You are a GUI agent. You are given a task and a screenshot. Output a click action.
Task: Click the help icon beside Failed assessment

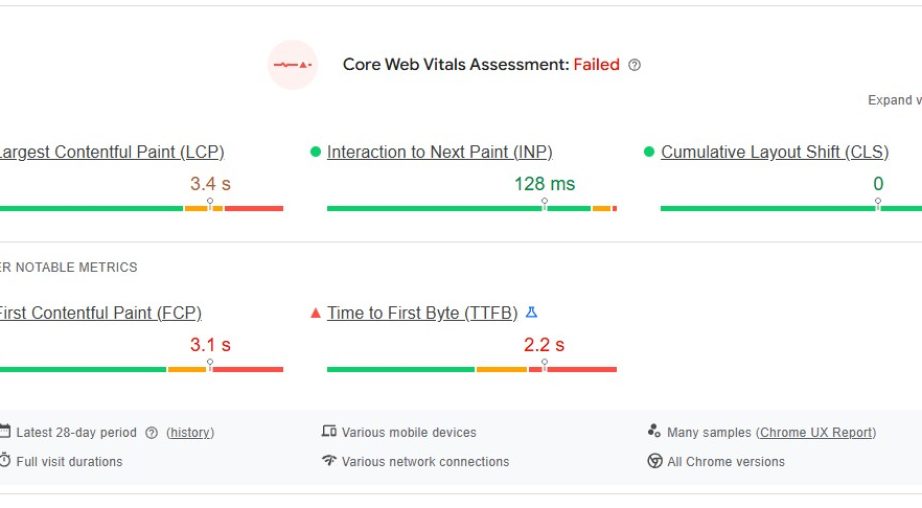[634, 65]
